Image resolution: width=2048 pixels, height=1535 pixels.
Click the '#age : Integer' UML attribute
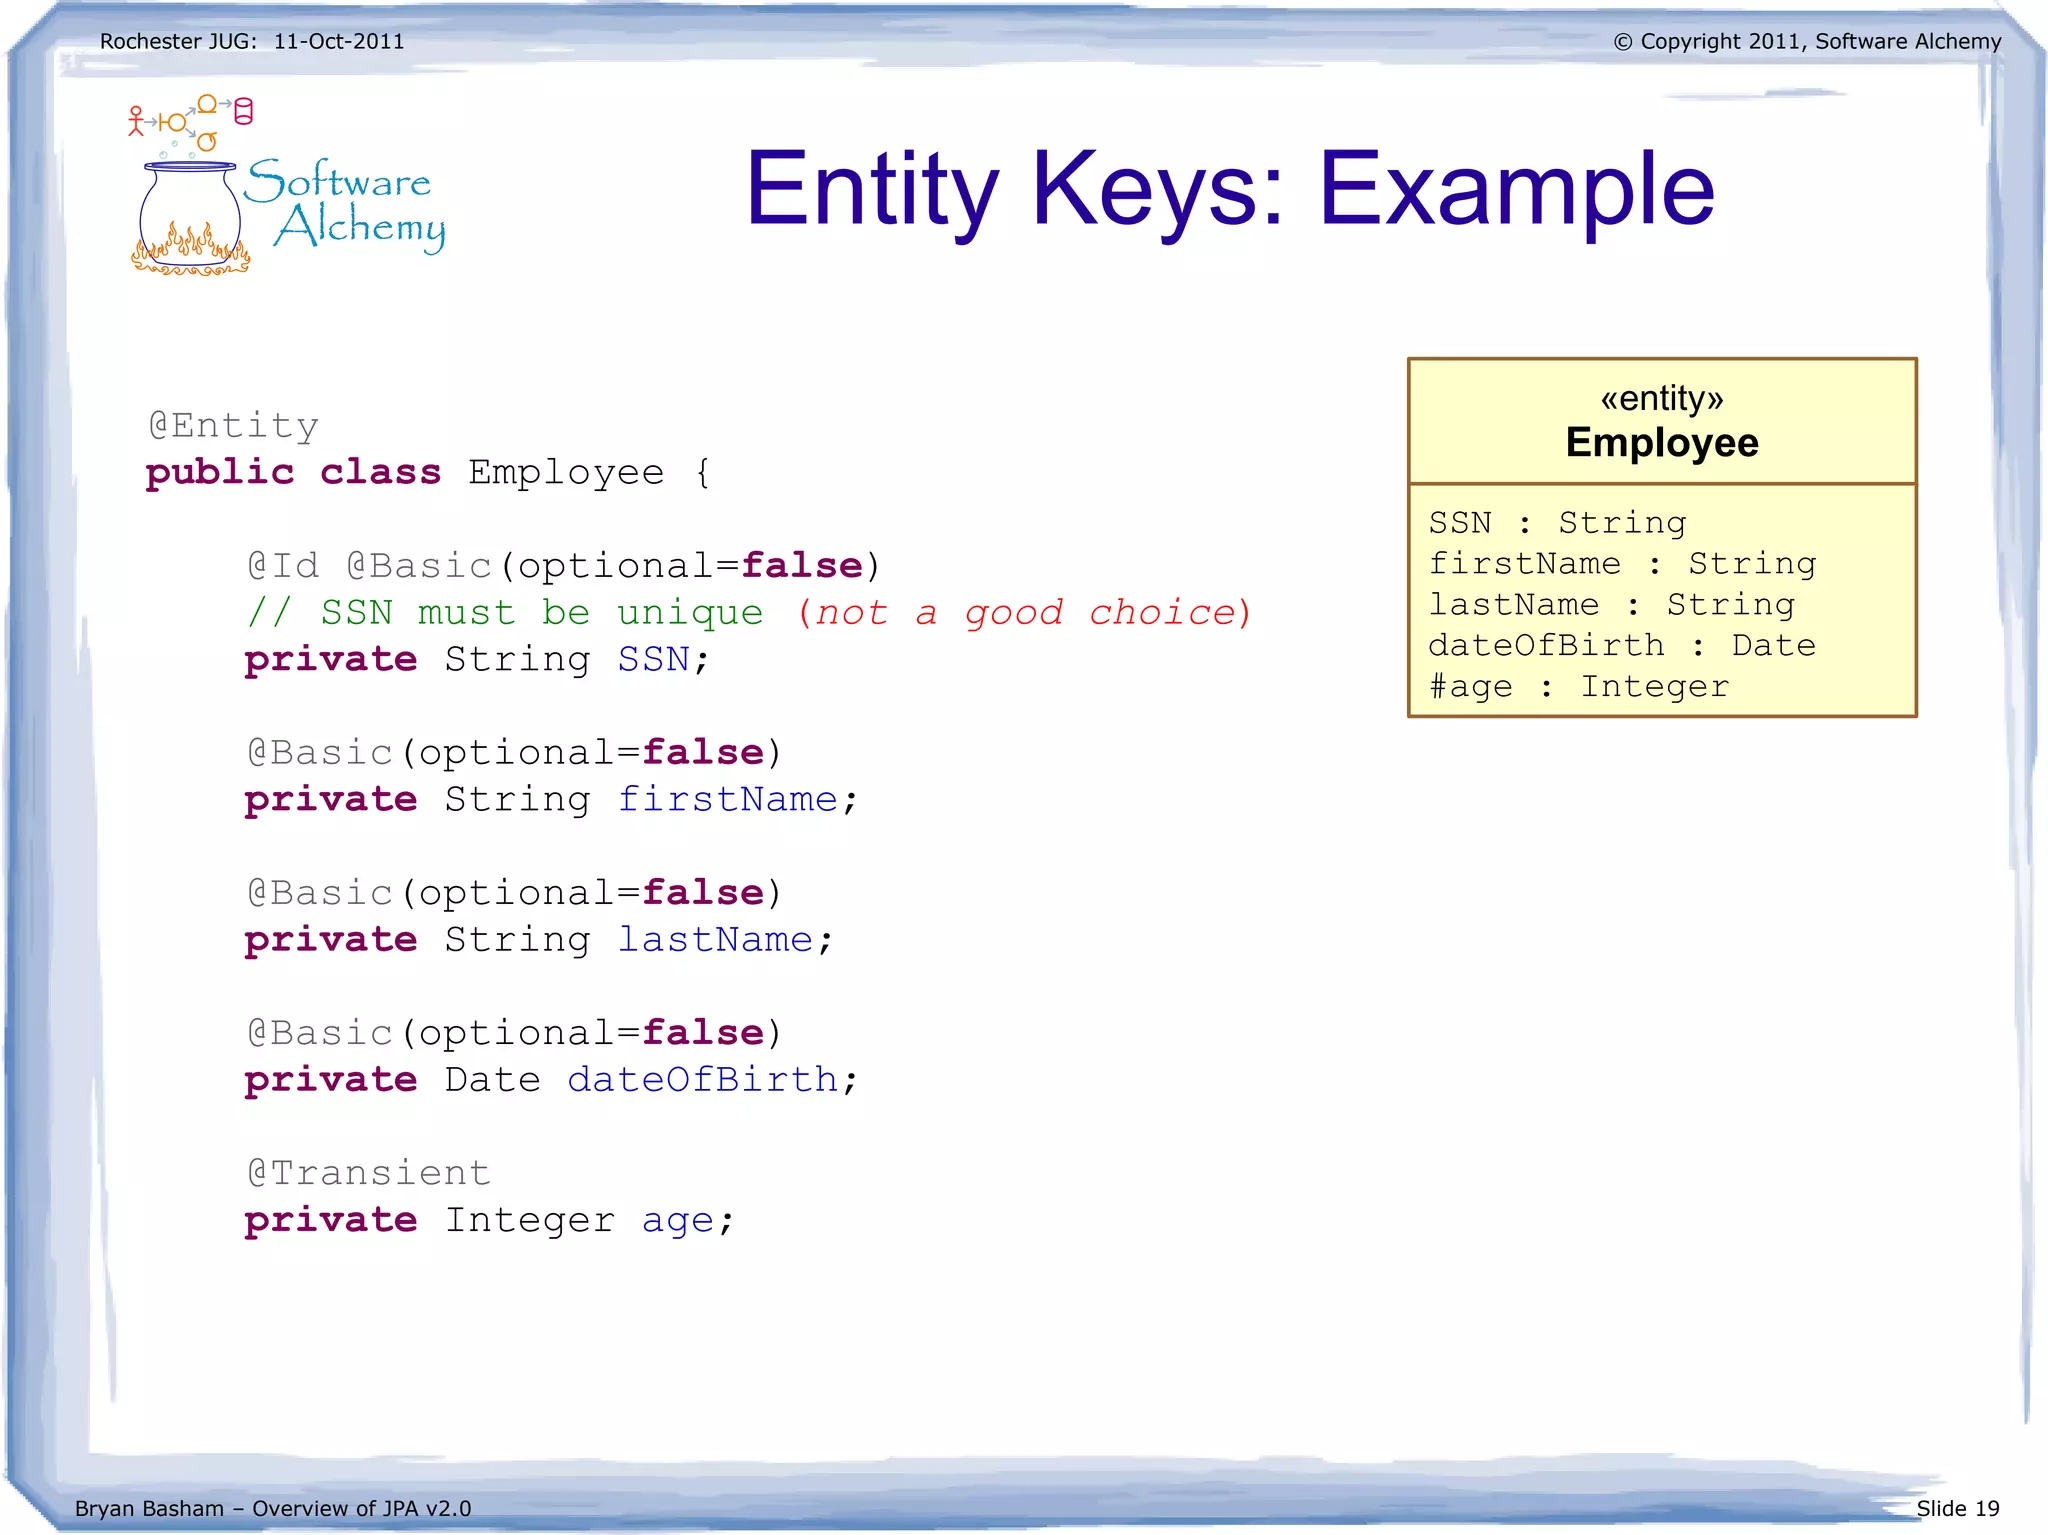coord(1579,687)
